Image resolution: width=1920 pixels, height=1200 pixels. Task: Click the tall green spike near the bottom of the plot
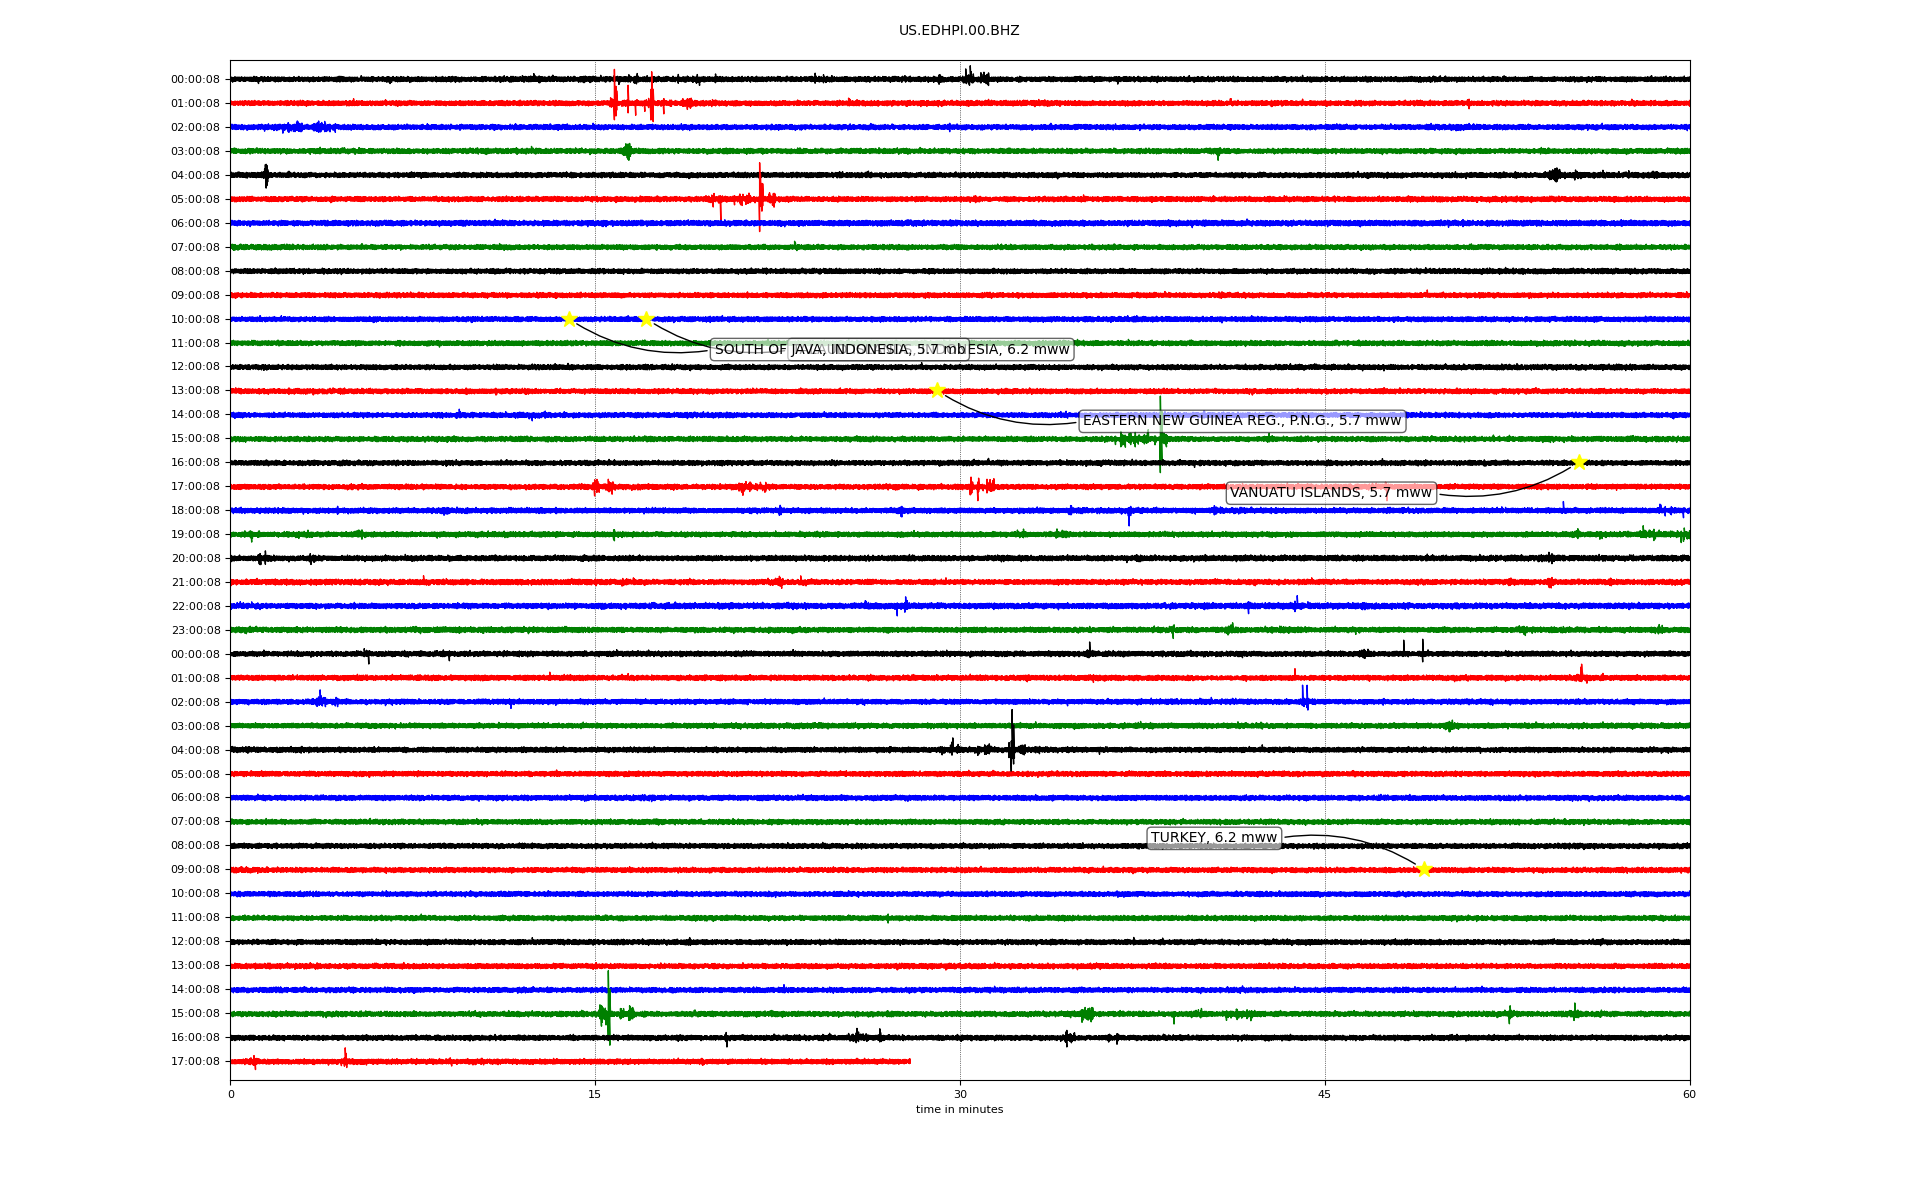click(x=608, y=1008)
